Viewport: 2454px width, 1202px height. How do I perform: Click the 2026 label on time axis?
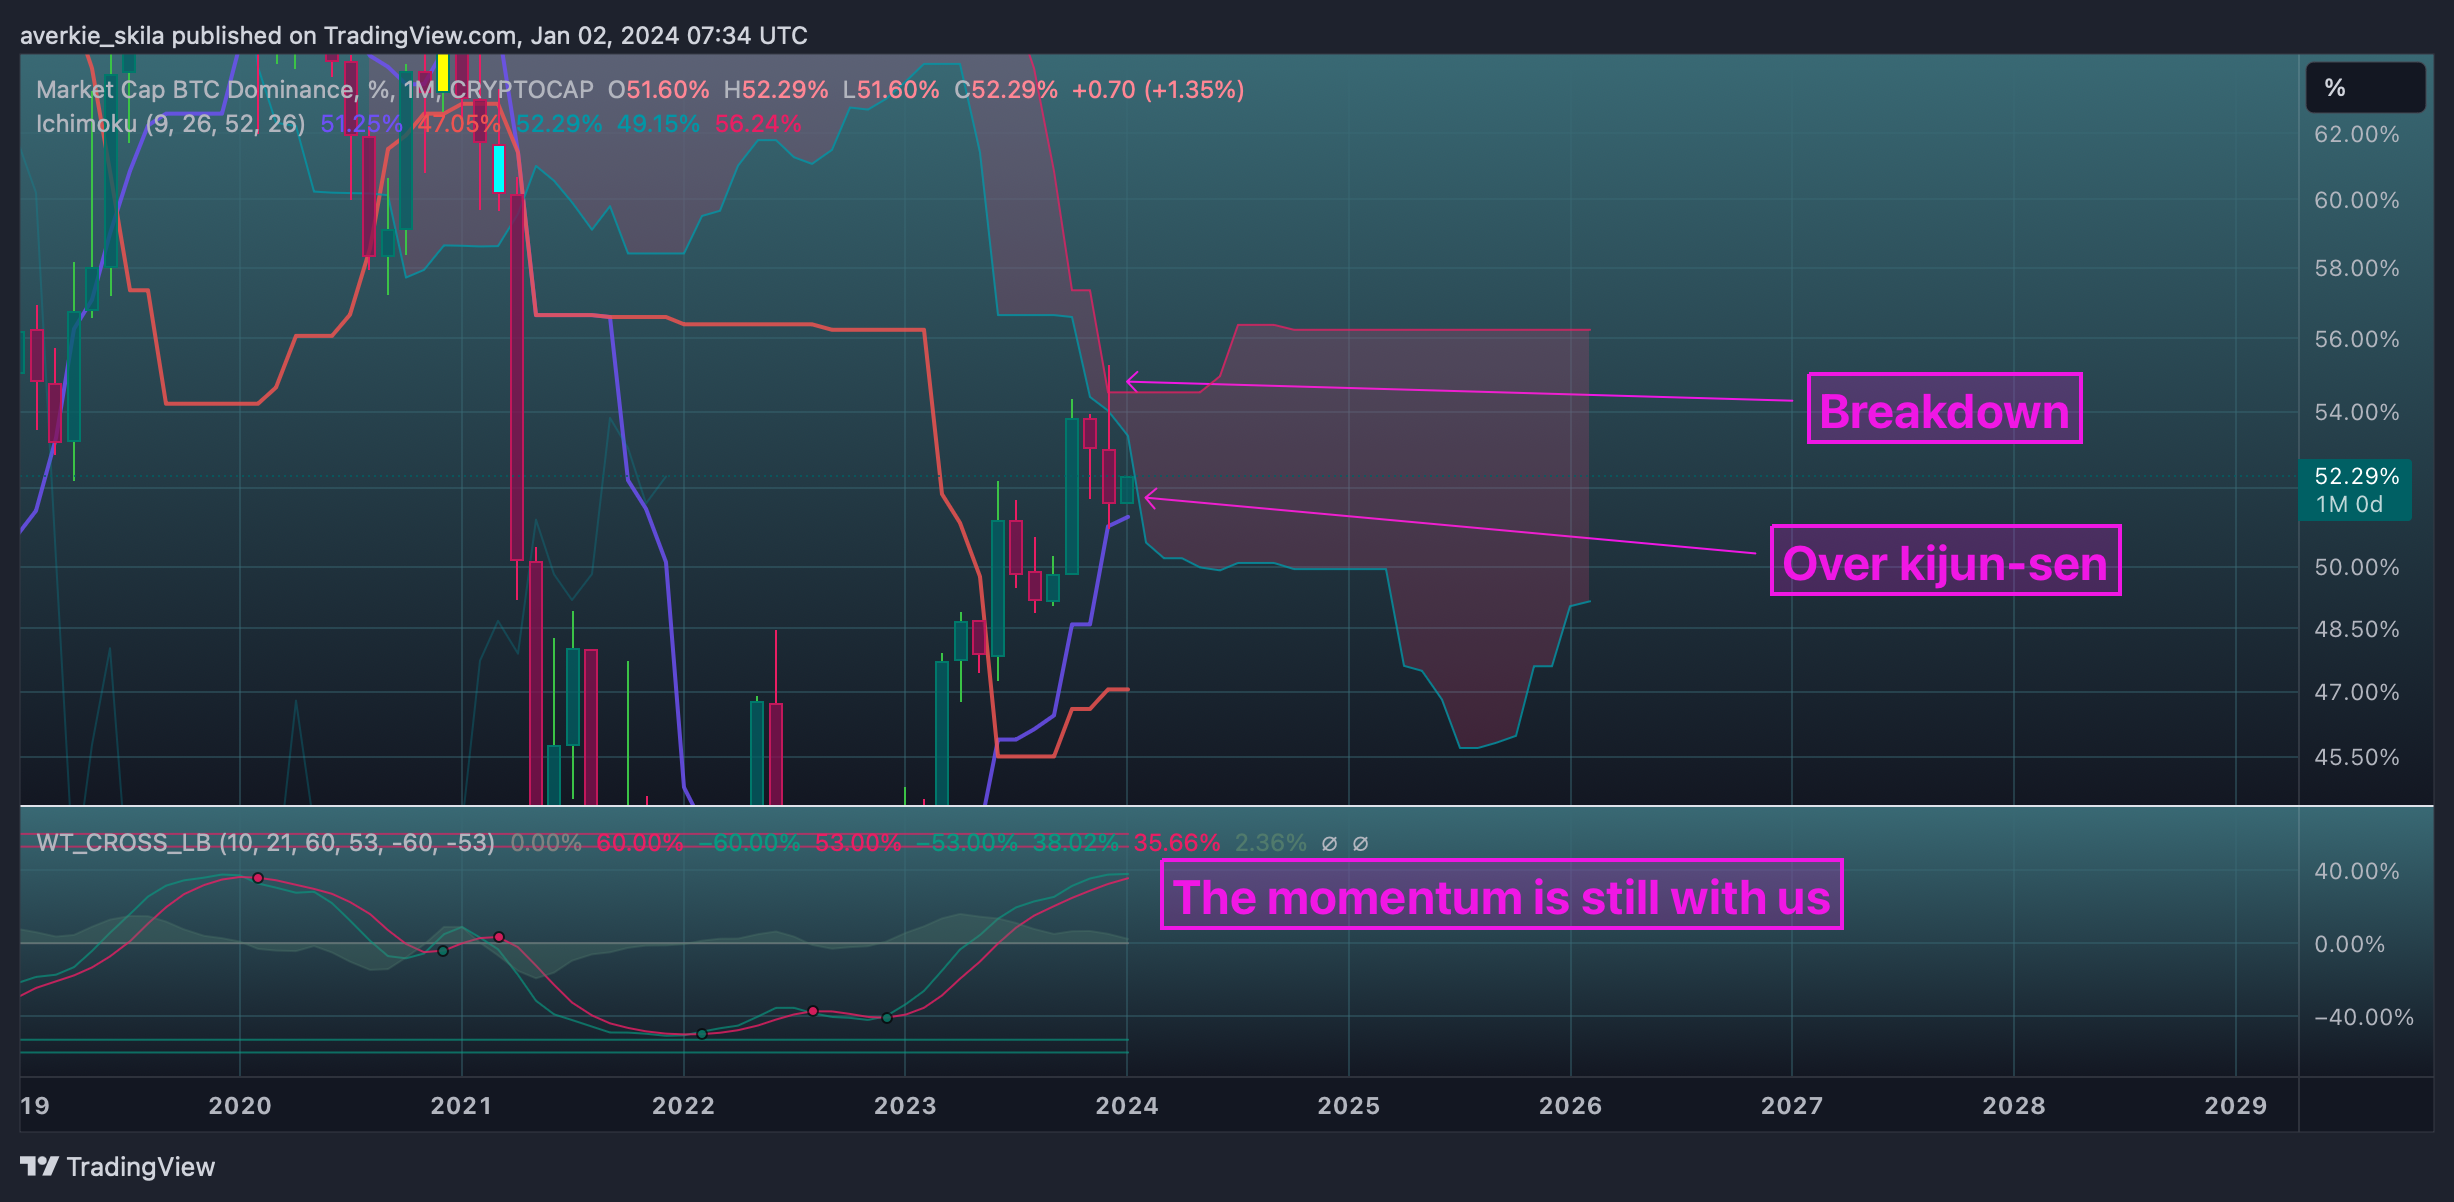[1570, 1106]
